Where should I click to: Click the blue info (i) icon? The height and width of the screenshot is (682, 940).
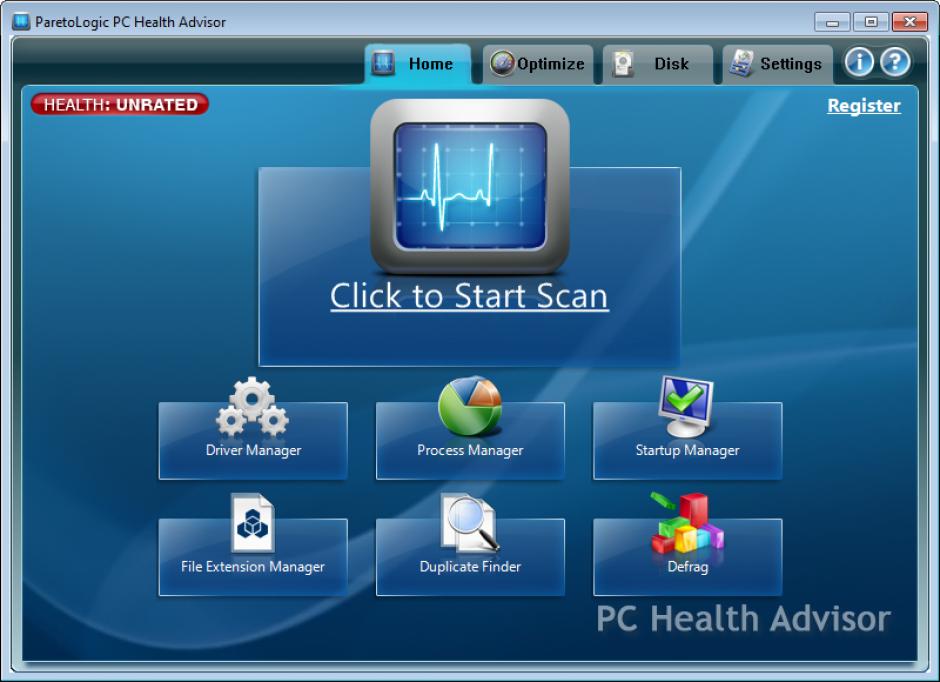tap(859, 62)
